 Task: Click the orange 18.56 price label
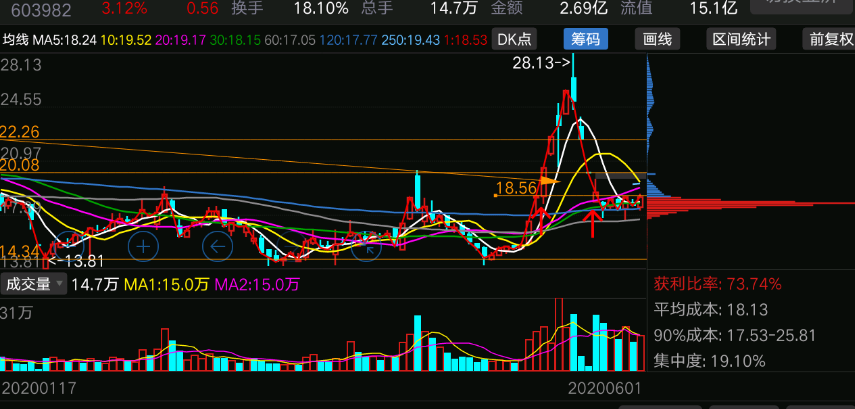click(x=516, y=188)
